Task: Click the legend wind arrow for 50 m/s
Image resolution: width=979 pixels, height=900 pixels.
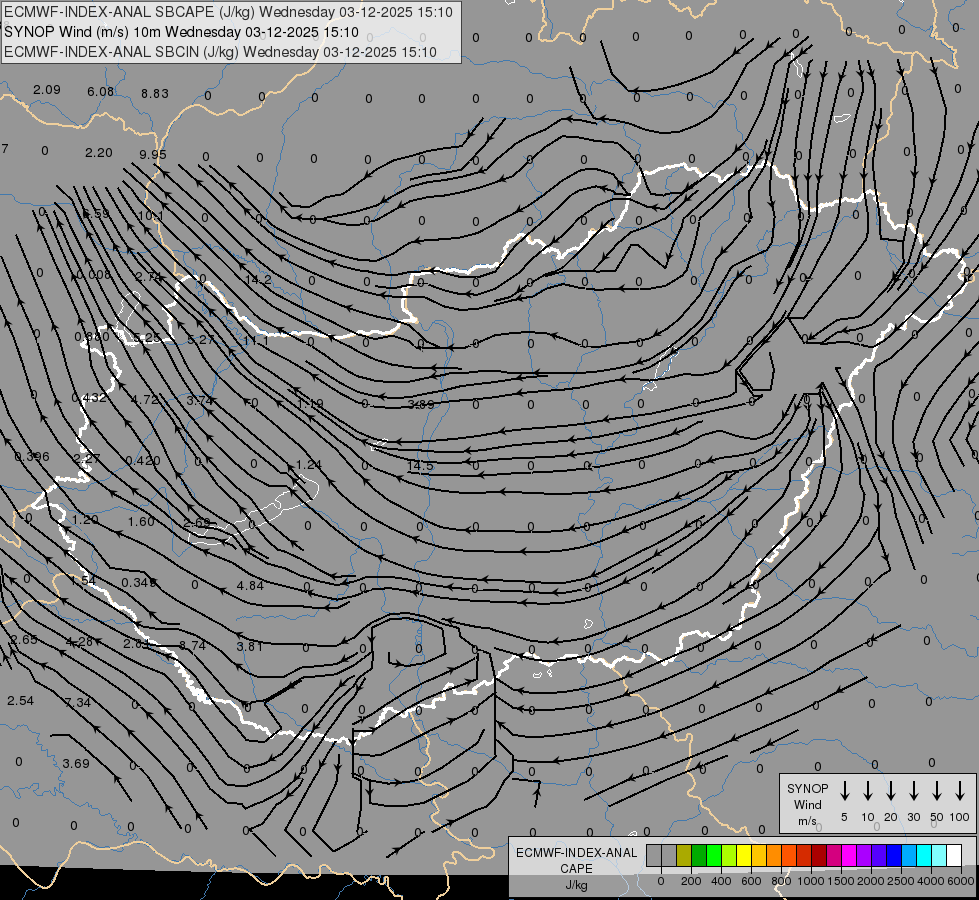Action: [937, 791]
